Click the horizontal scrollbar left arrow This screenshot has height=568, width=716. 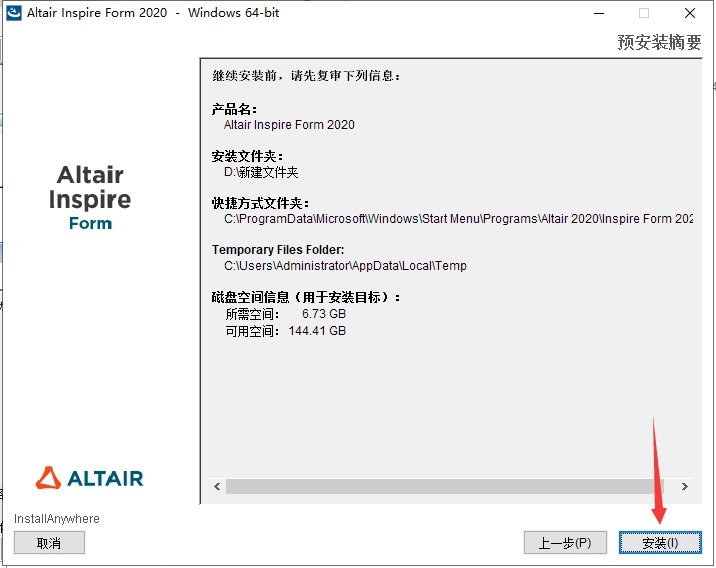pos(217,487)
